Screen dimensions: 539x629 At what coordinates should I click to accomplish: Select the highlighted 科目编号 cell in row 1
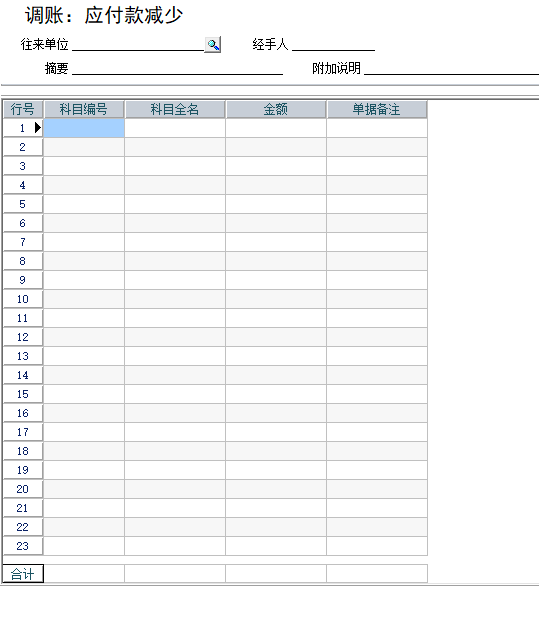(84, 128)
